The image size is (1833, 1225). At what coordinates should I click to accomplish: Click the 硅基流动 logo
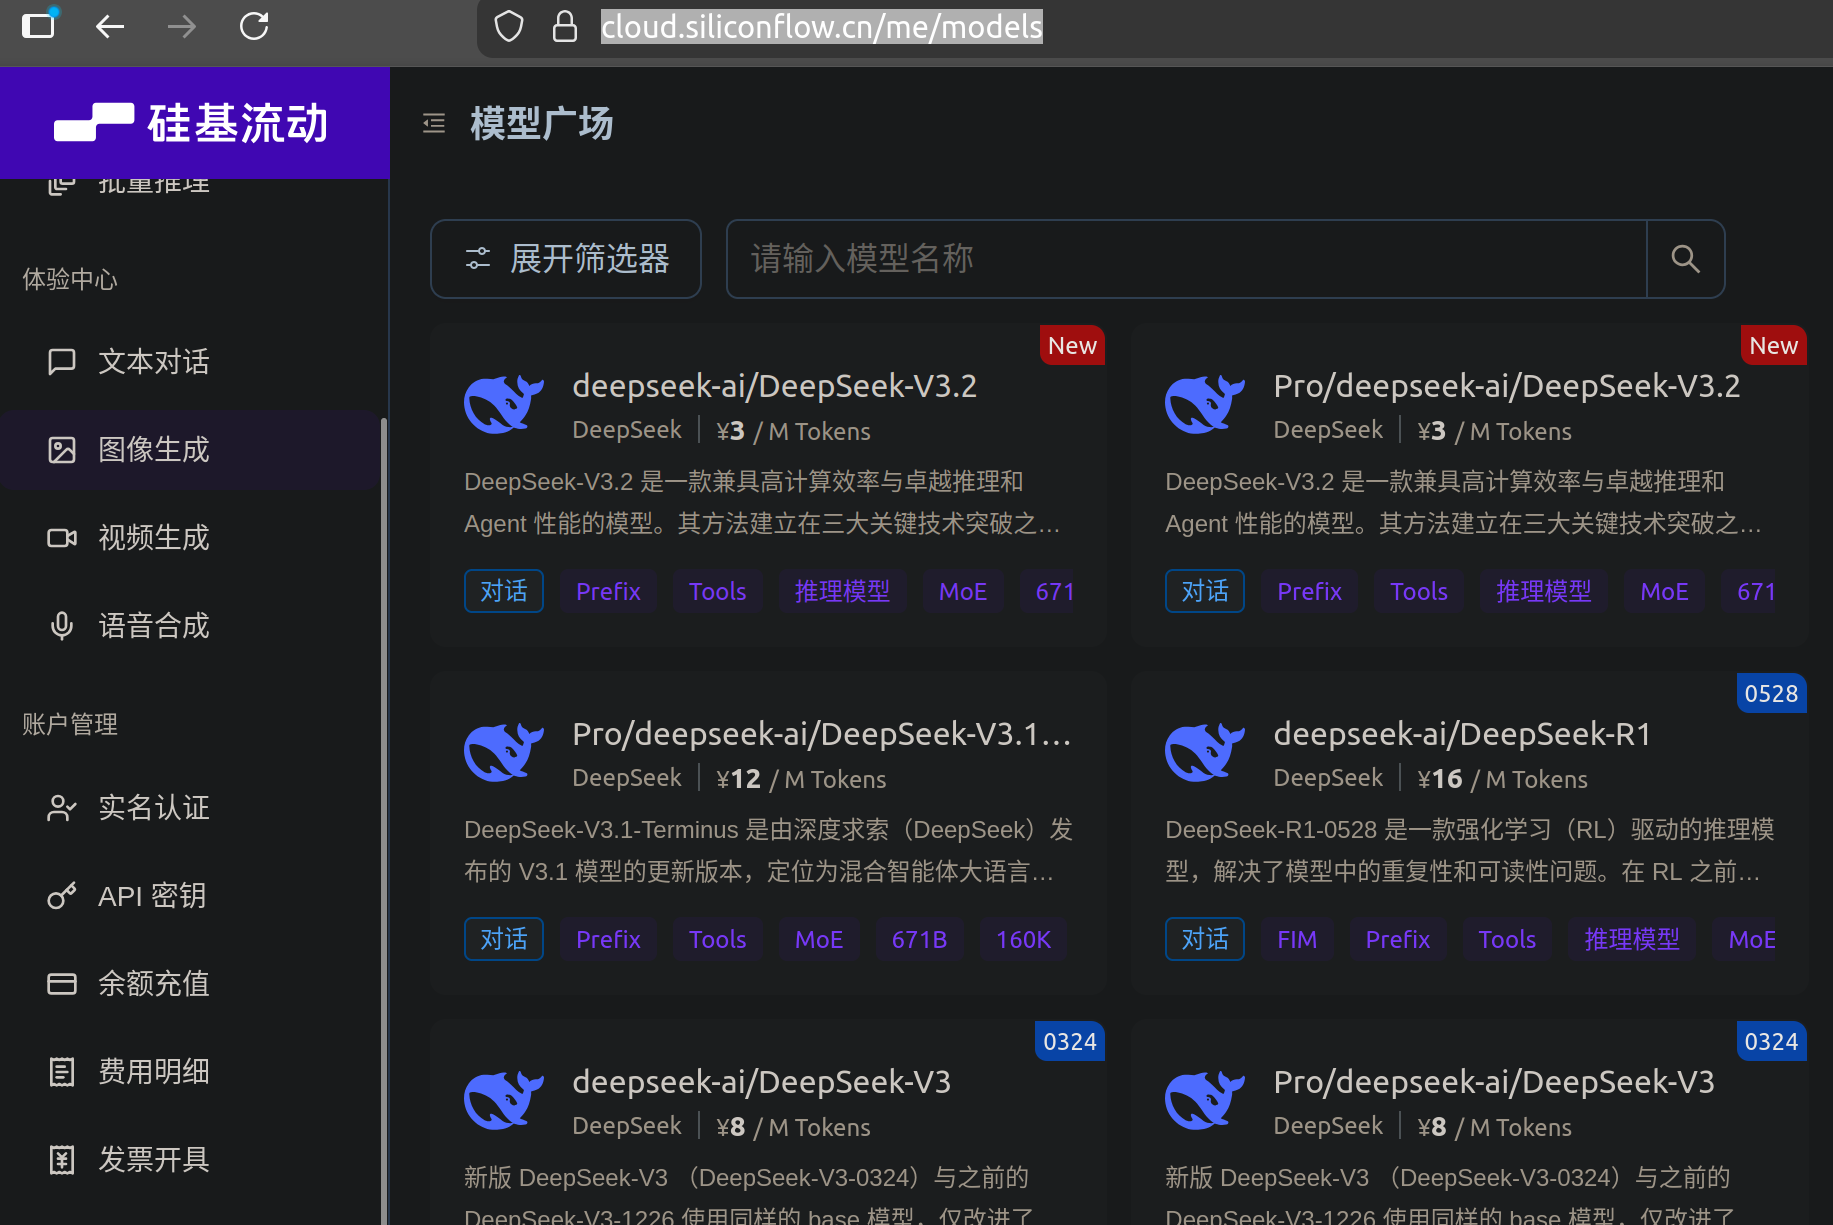click(194, 122)
